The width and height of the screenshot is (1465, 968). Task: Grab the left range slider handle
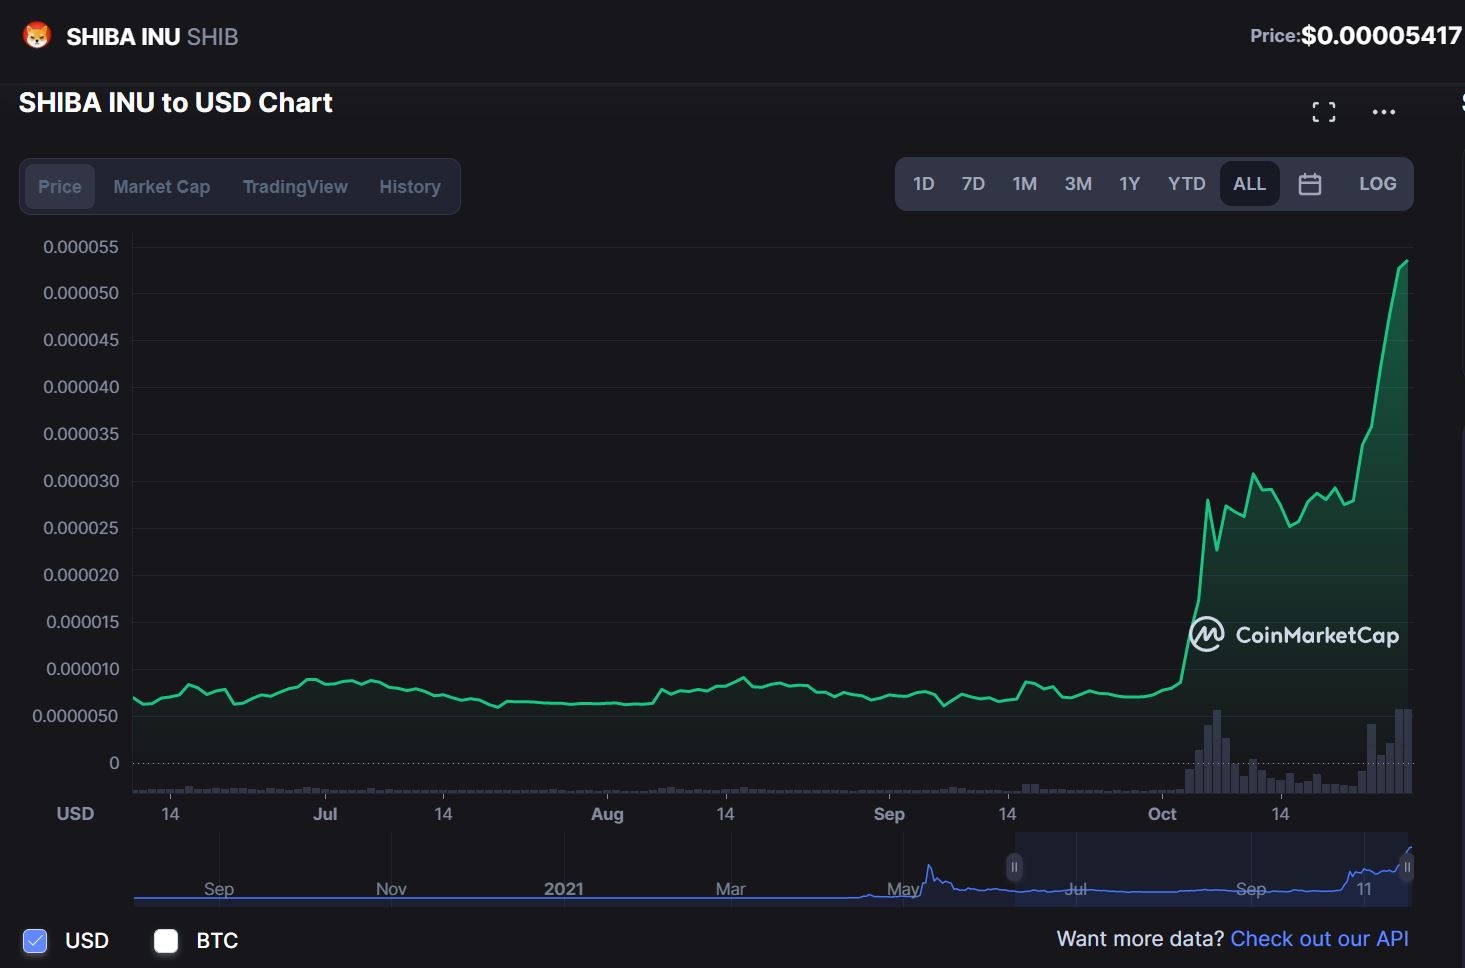(1014, 867)
